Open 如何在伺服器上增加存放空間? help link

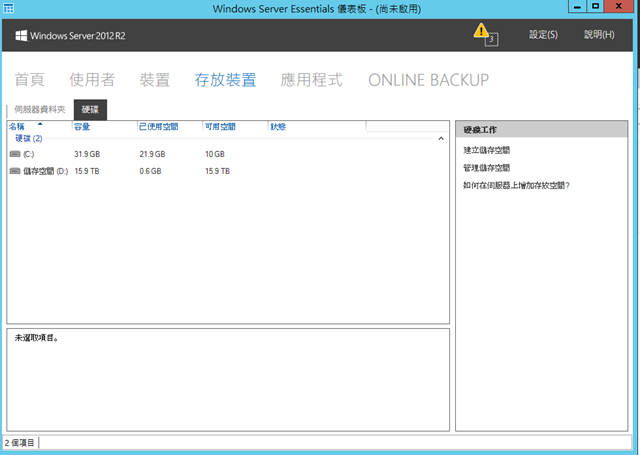[x=516, y=186]
